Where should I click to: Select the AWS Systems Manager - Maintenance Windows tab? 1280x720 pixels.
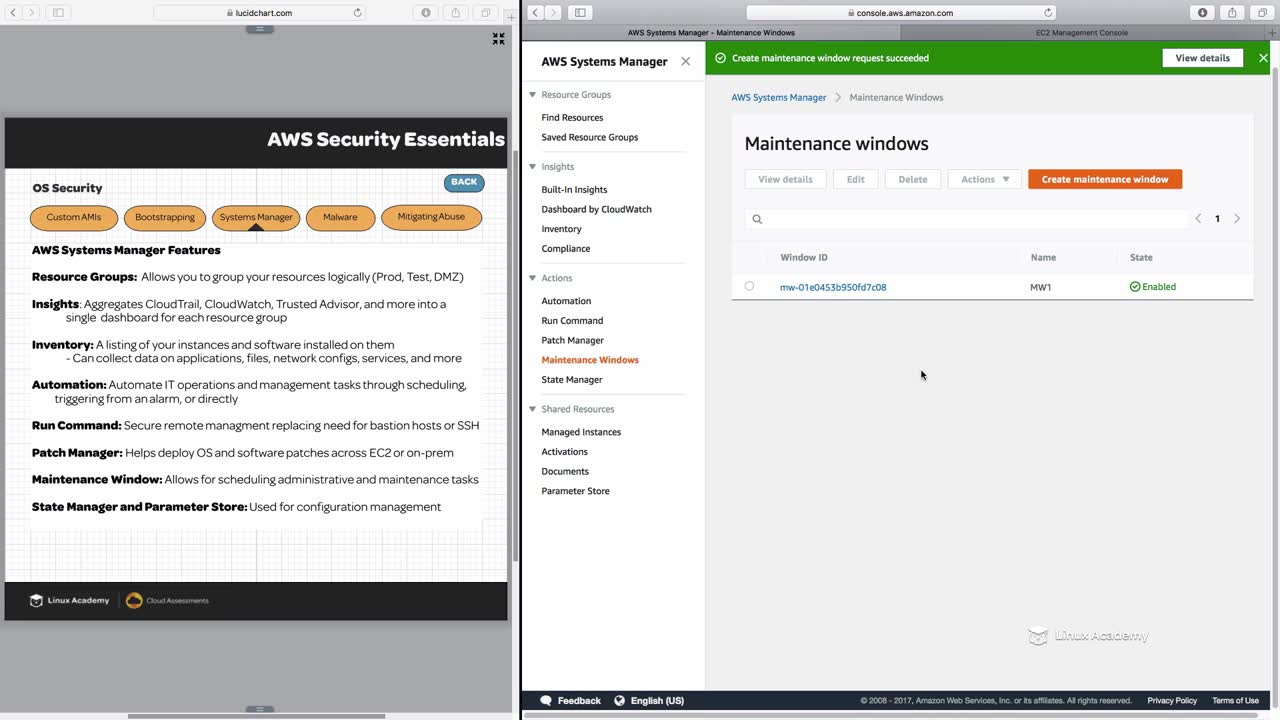tap(711, 33)
